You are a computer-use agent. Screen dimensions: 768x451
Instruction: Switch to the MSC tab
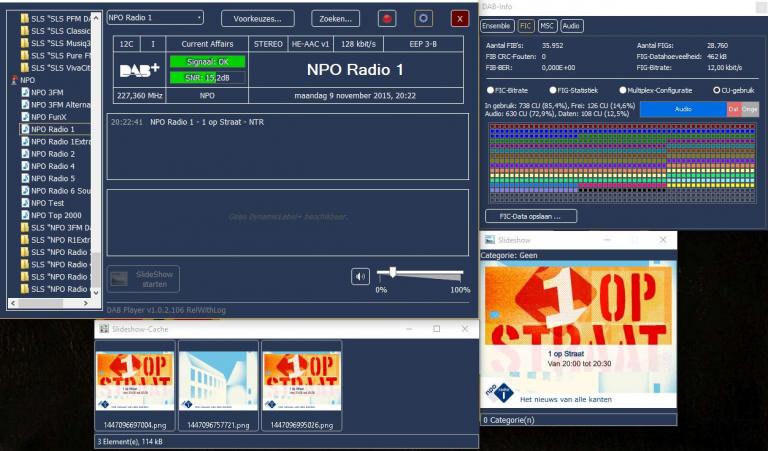[x=547, y=26]
